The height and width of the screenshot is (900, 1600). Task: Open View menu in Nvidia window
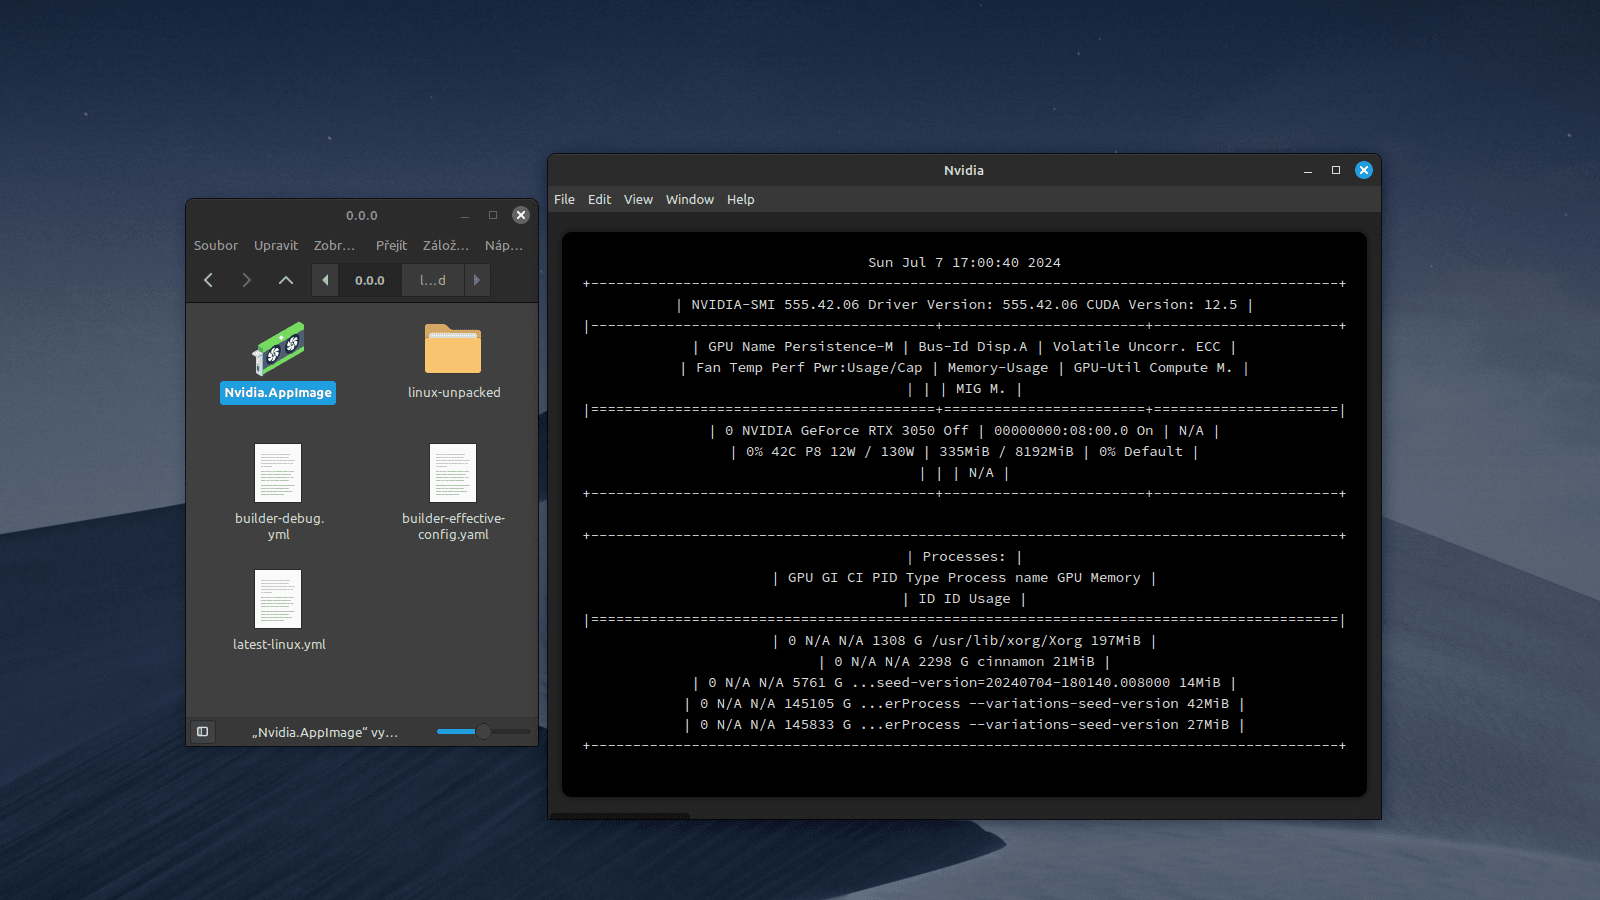click(638, 199)
